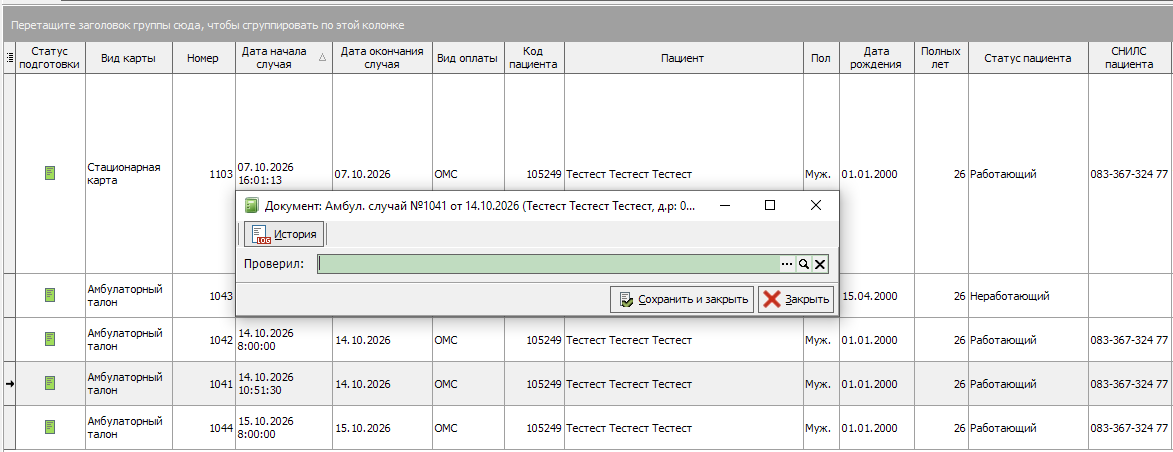
Task: Close the Документ dialog with the title X
Action: coord(816,205)
